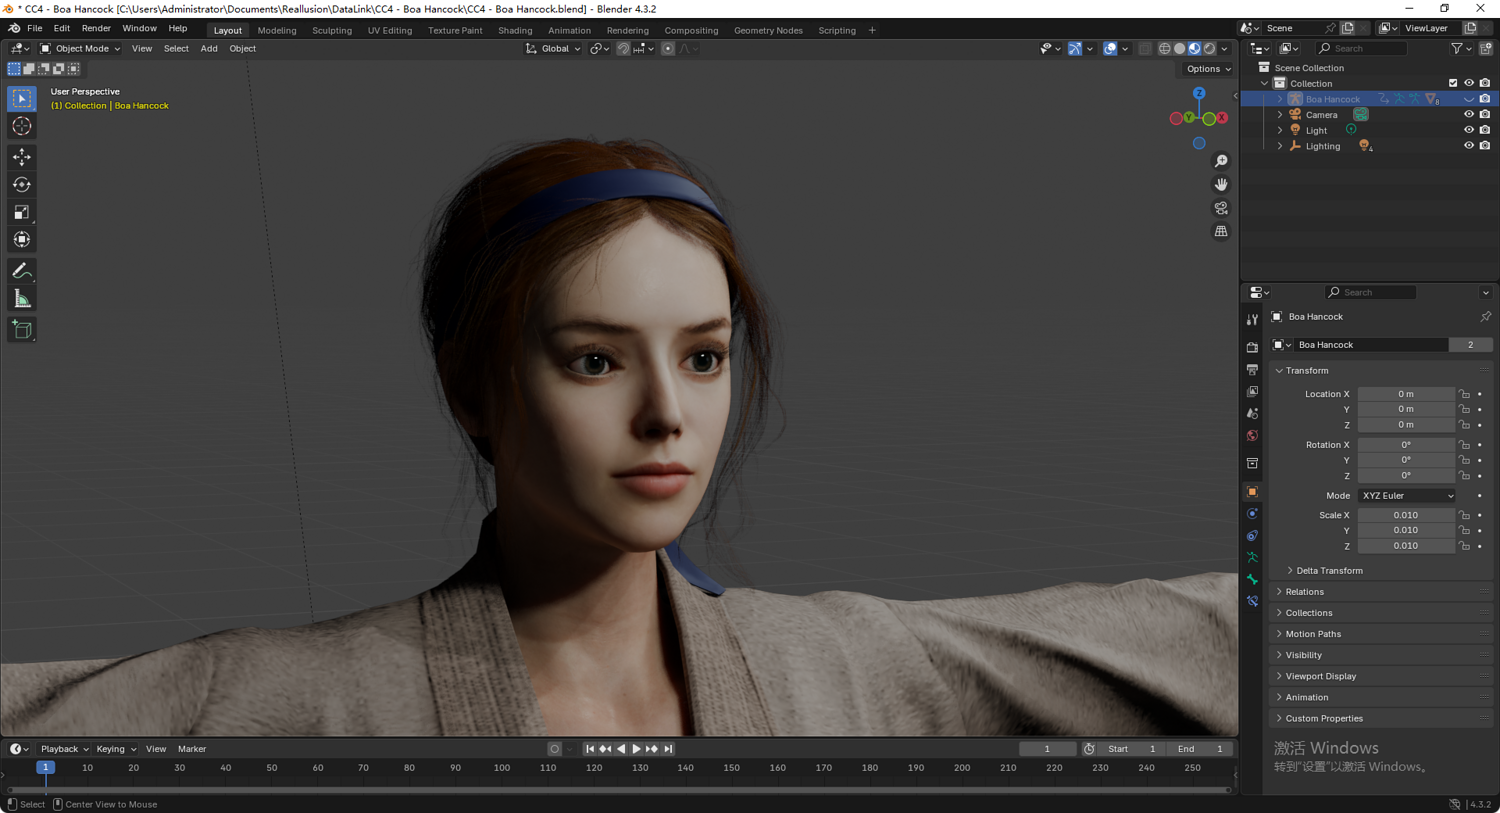Open the XYZ Euler rotation mode dropdown

point(1406,496)
